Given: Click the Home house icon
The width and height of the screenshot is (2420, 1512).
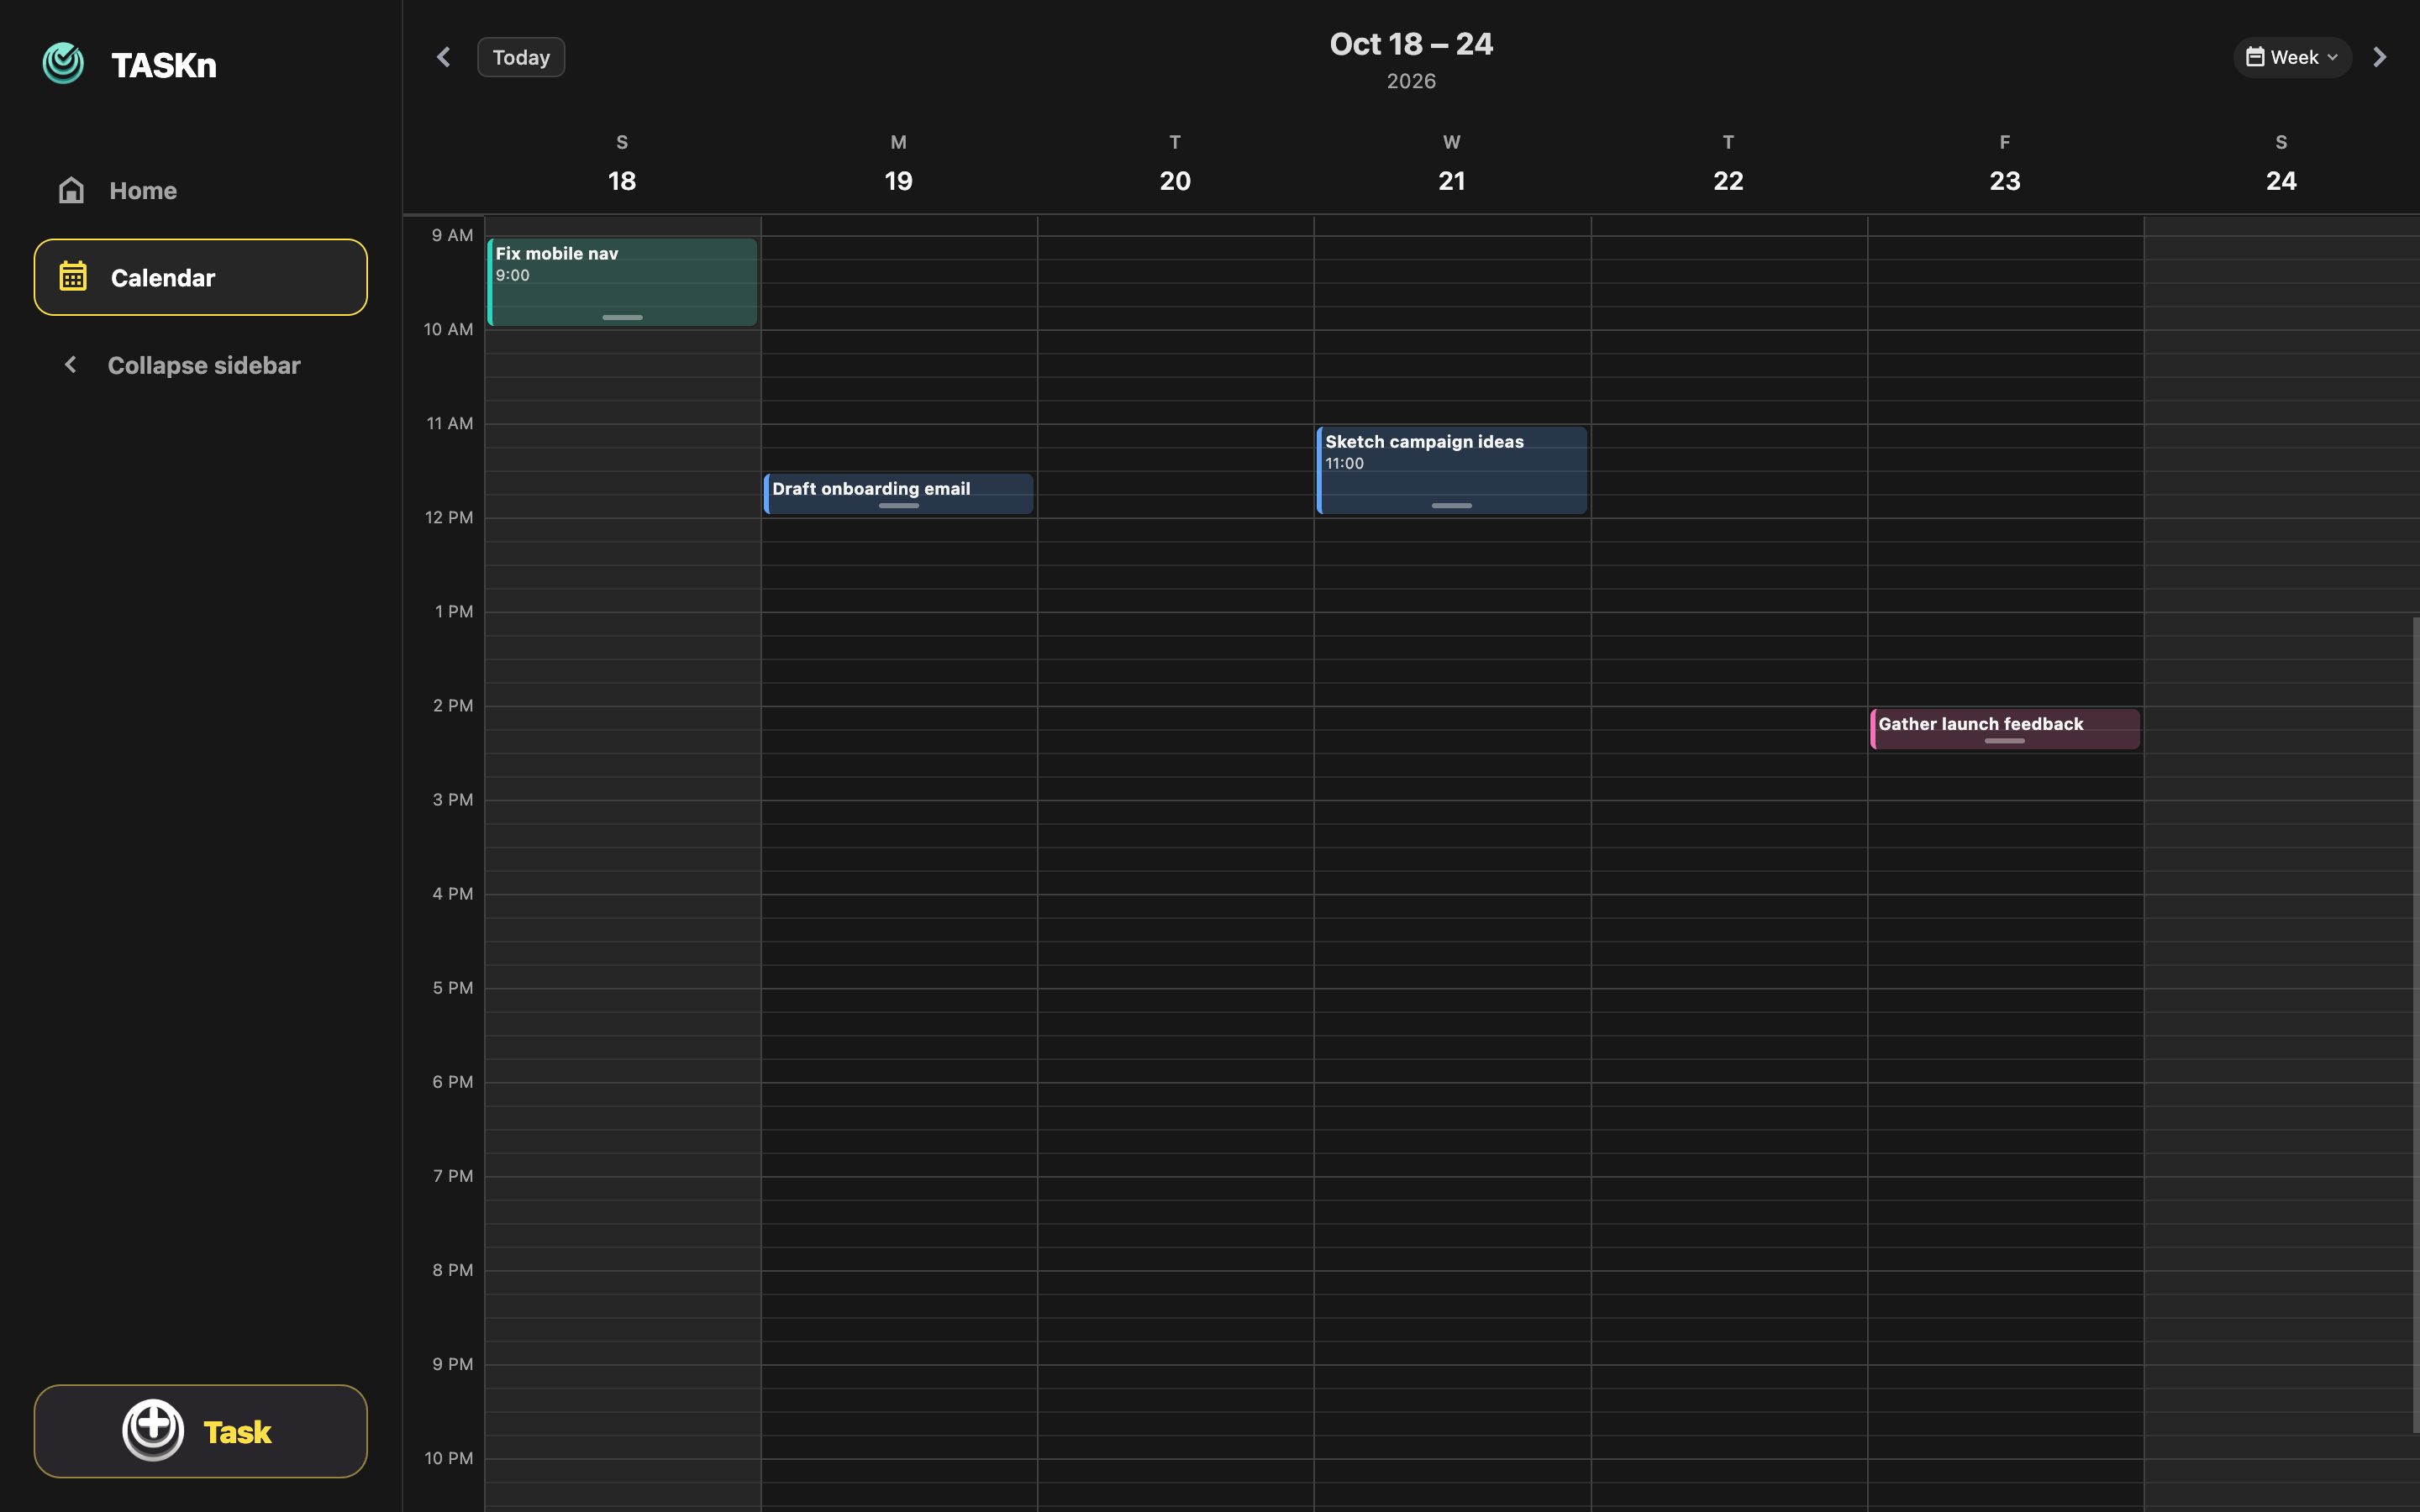Looking at the screenshot, I should click(x=71, y=190).
